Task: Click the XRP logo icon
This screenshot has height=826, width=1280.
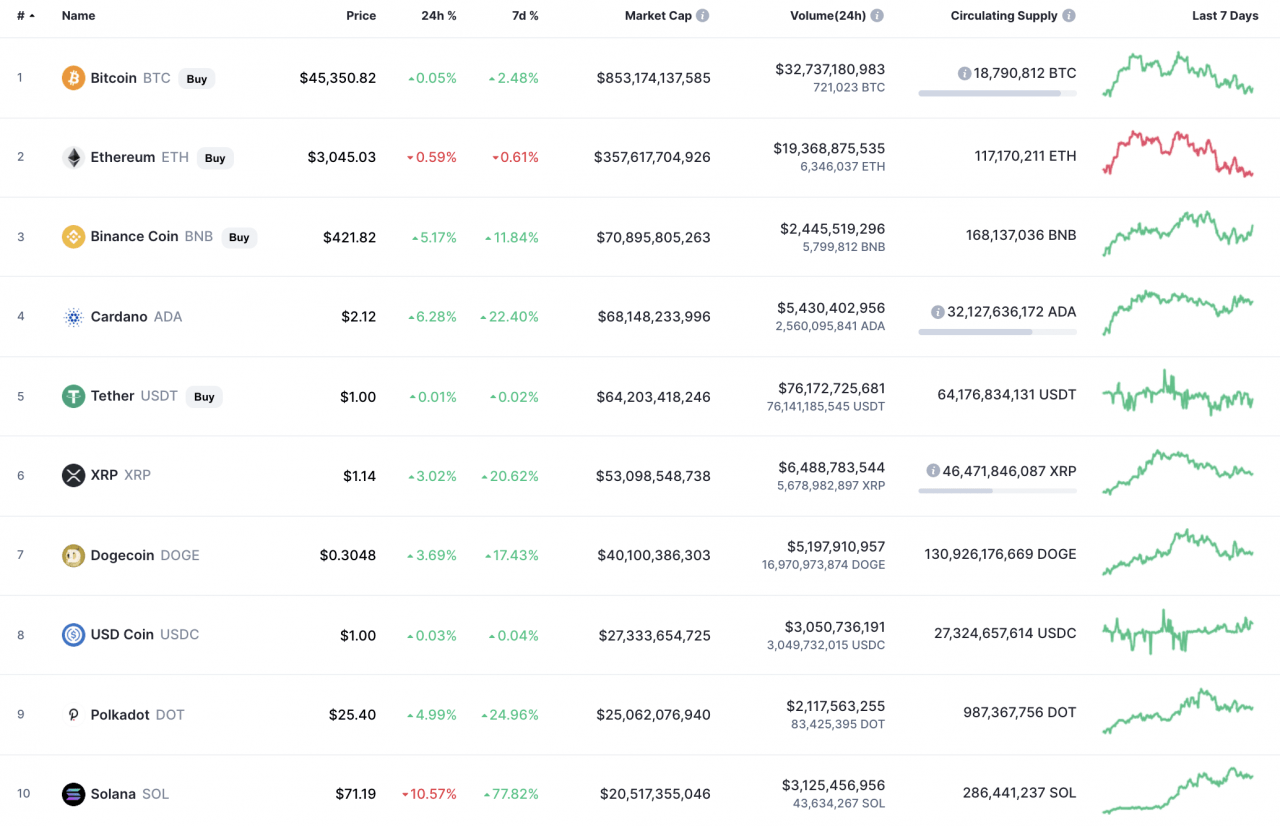Action: (73, 475)
